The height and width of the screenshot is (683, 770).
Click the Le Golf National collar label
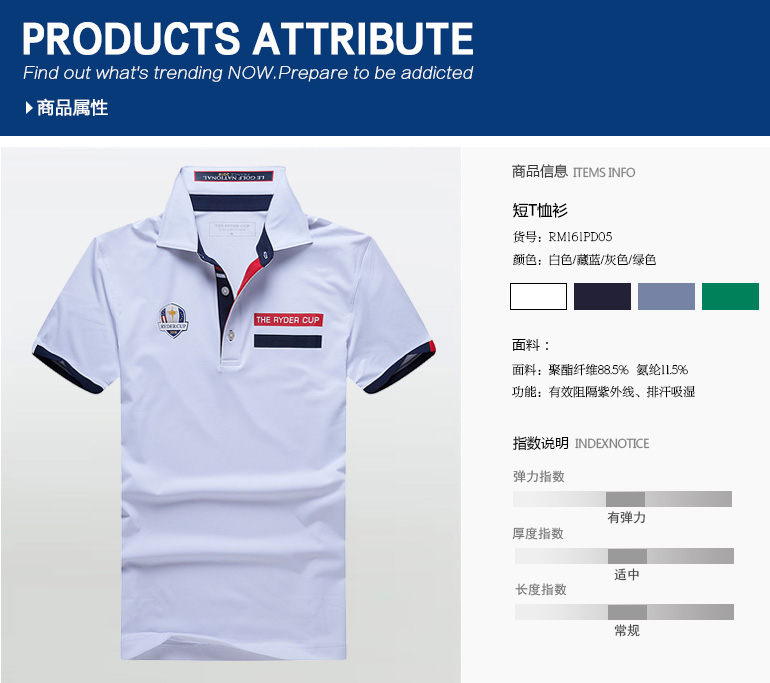(234, 177)
